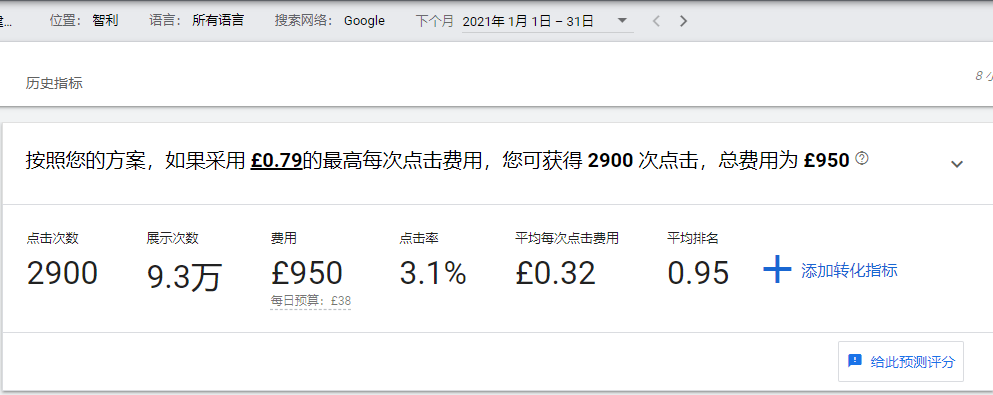Collapse the forecast summary chevron
The width and height of the screenshot is (993, 395).
(x=957, y=164)
